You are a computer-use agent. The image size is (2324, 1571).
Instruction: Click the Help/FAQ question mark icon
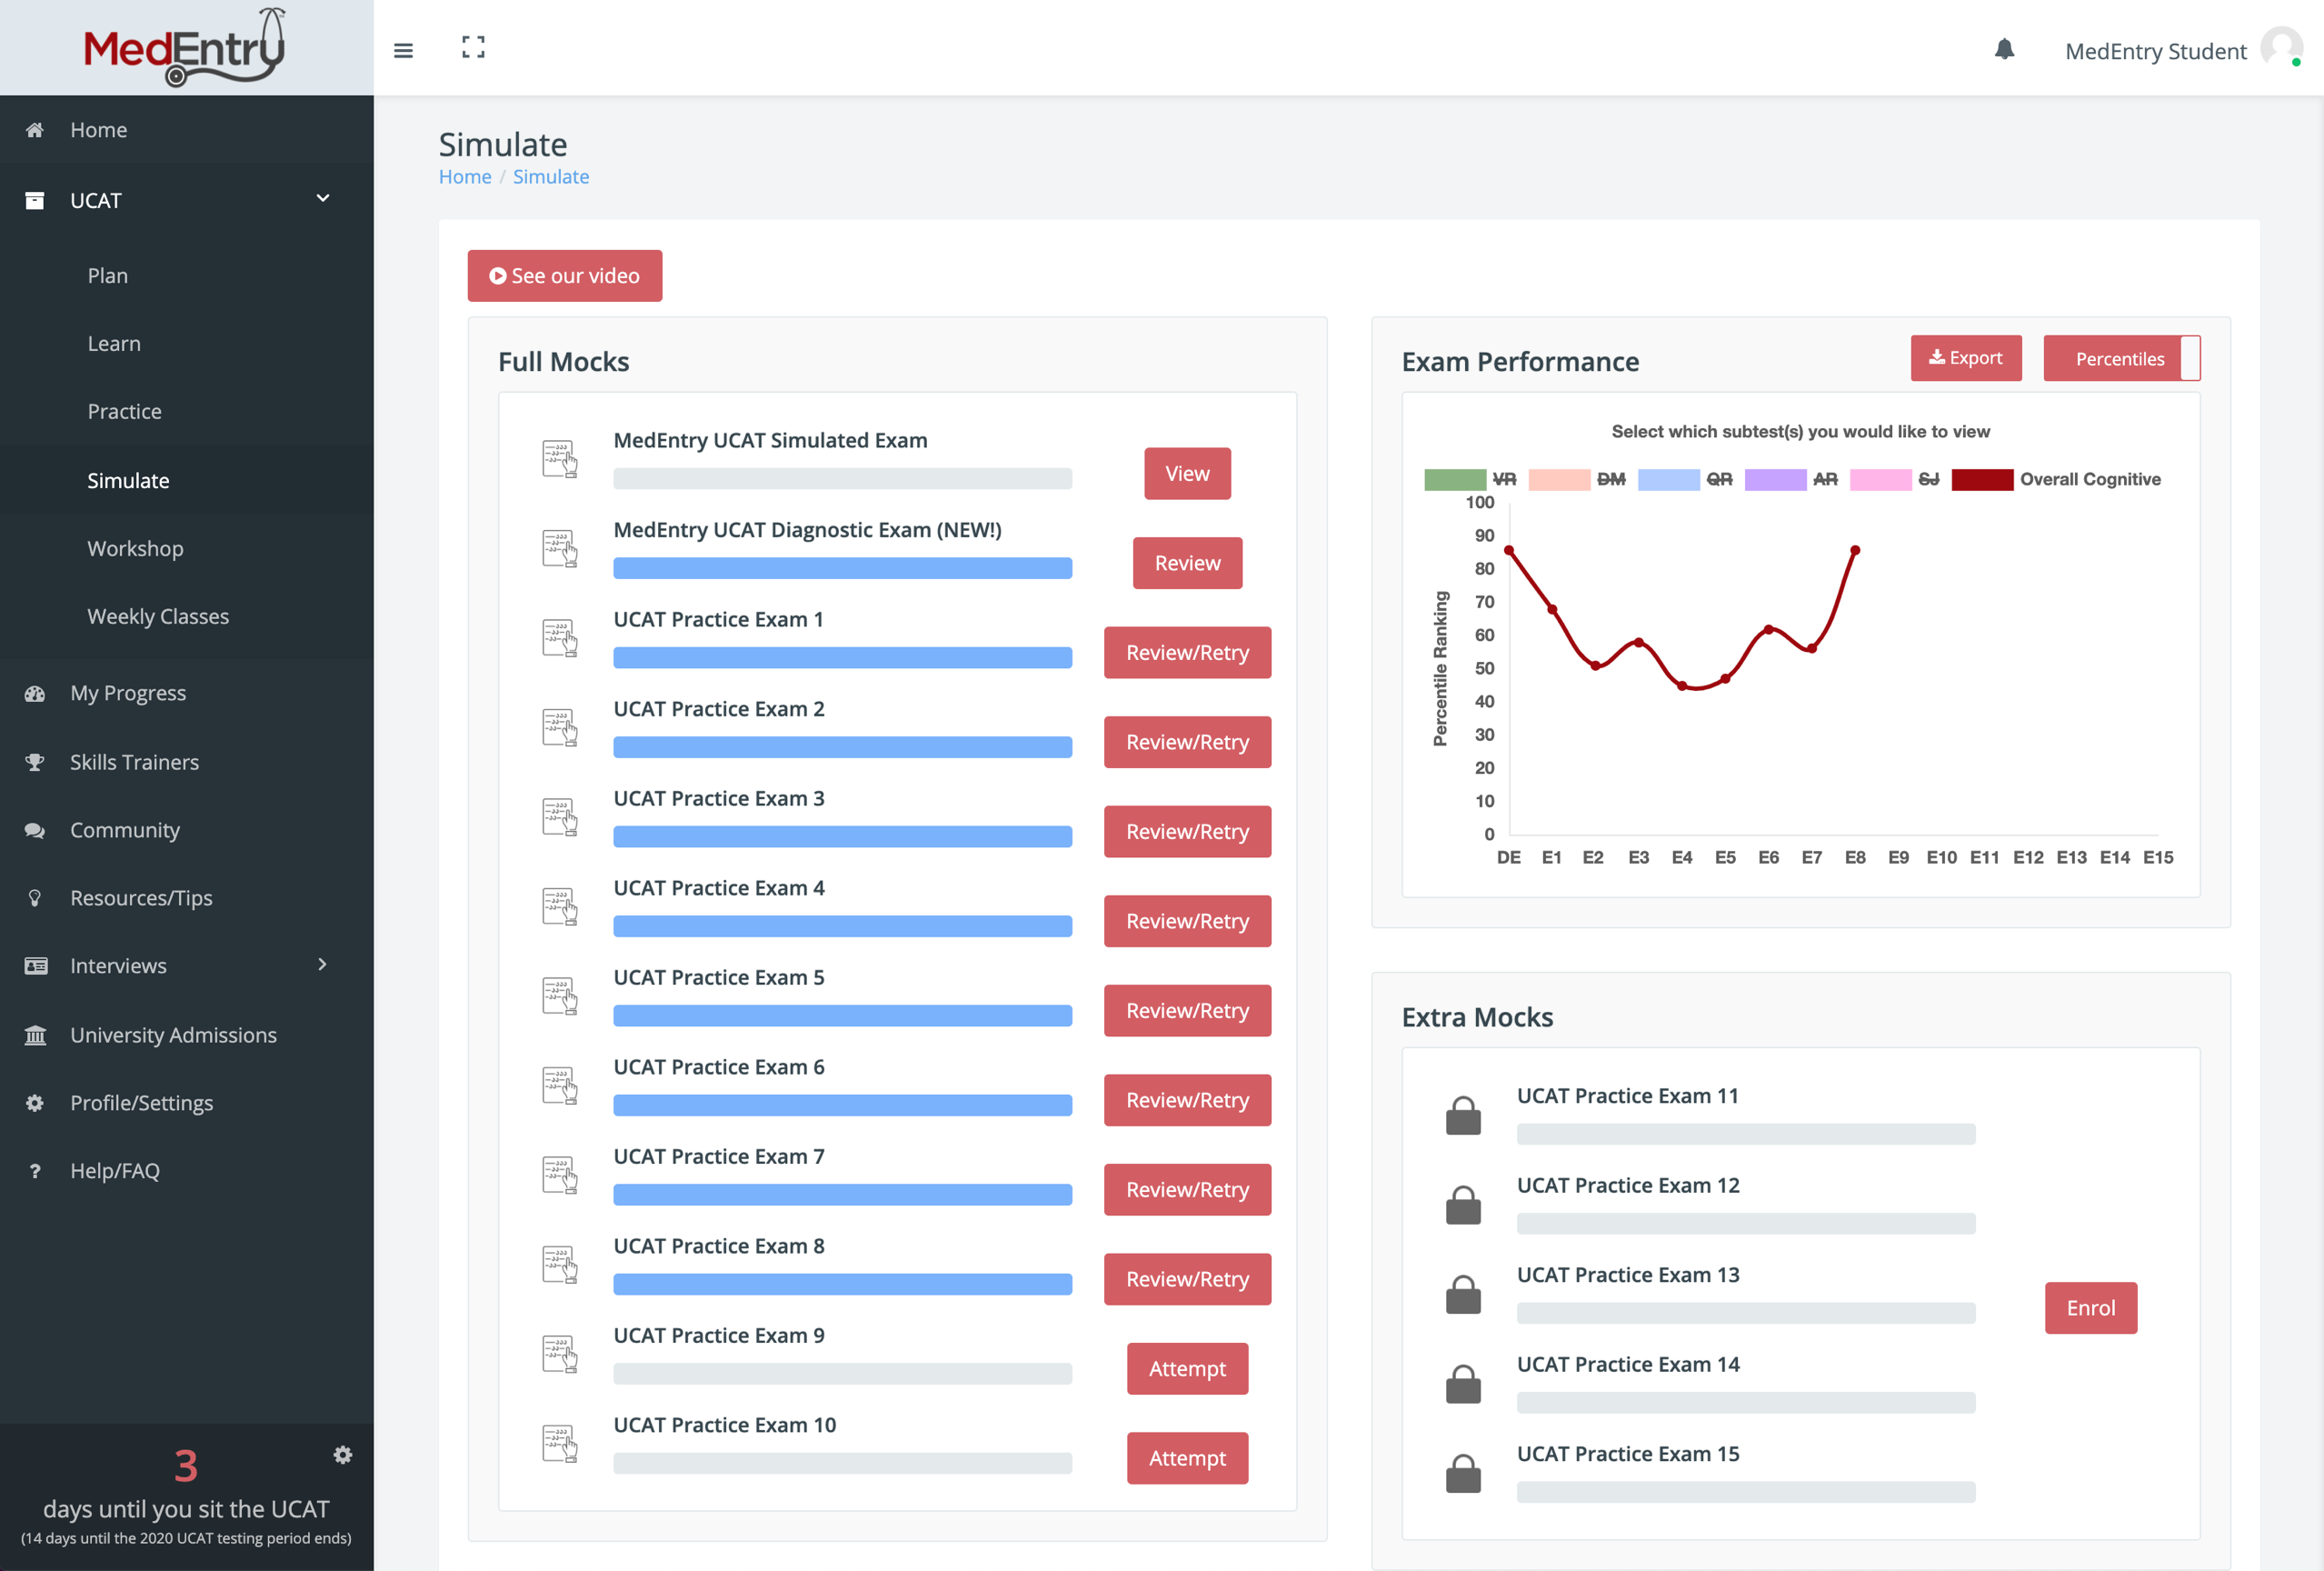tap(35, 1171)
